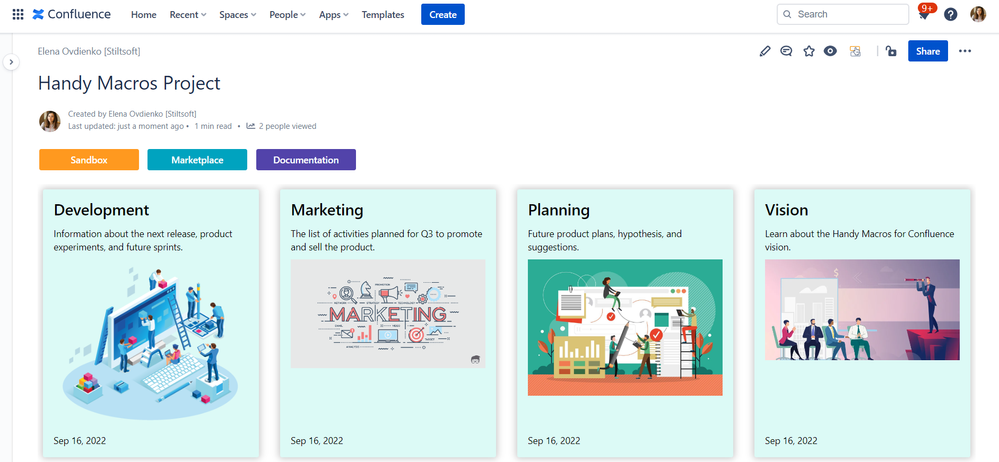Click the Share button
999x462 pixels.
point(928,51)
